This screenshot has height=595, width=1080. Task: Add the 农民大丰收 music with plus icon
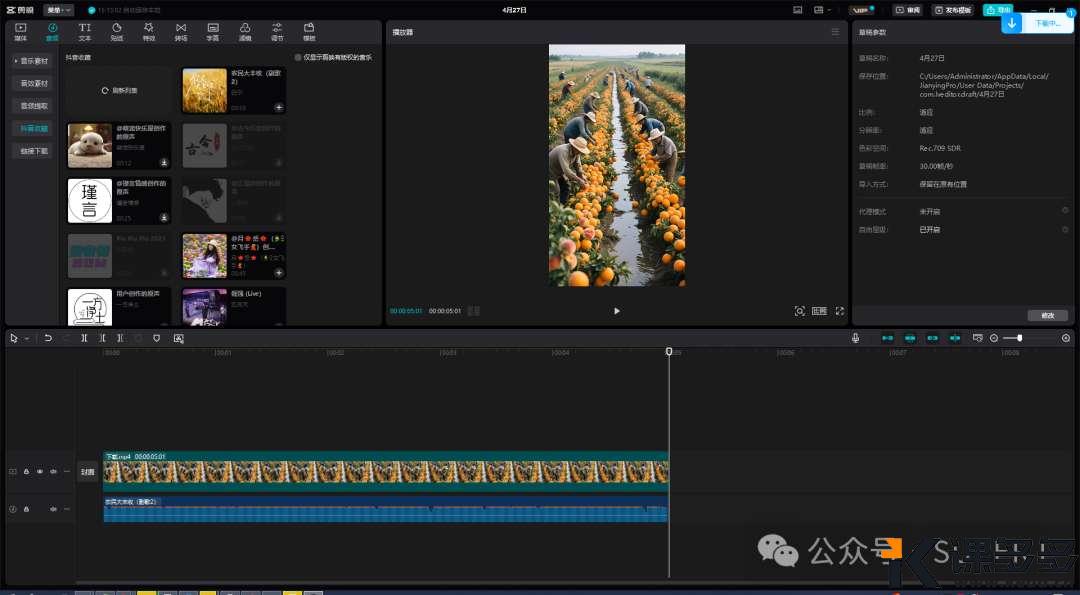click(x=279, y=107)
